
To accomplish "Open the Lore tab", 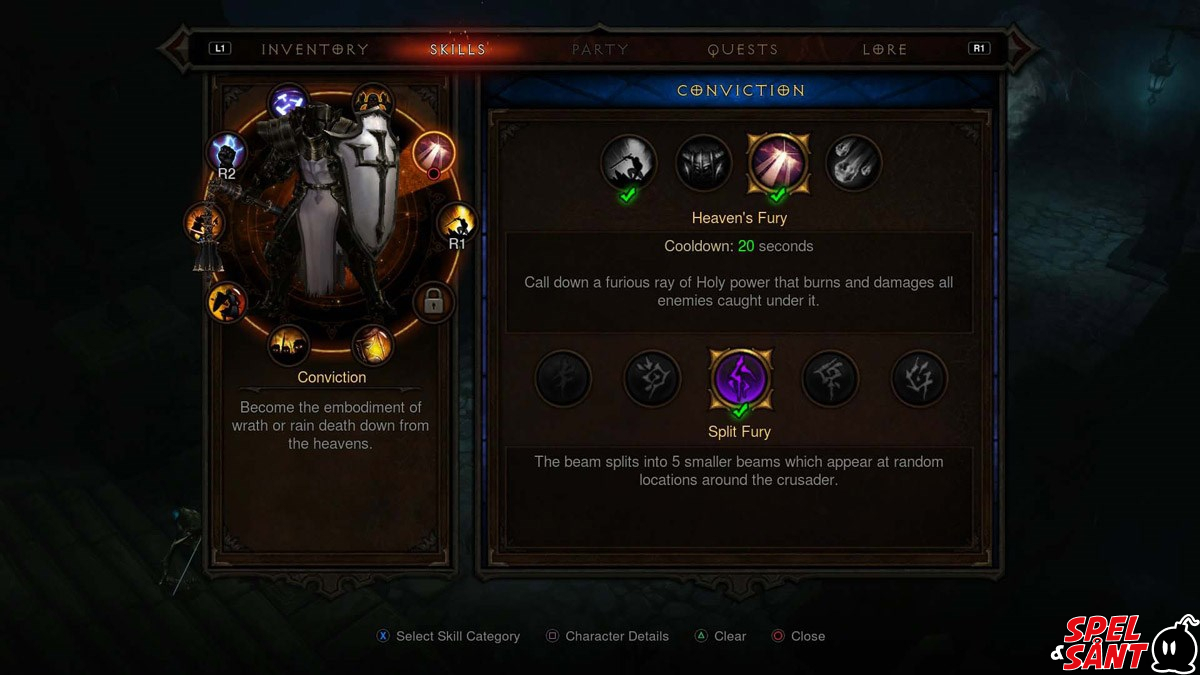I will click(x=885, y=49).
